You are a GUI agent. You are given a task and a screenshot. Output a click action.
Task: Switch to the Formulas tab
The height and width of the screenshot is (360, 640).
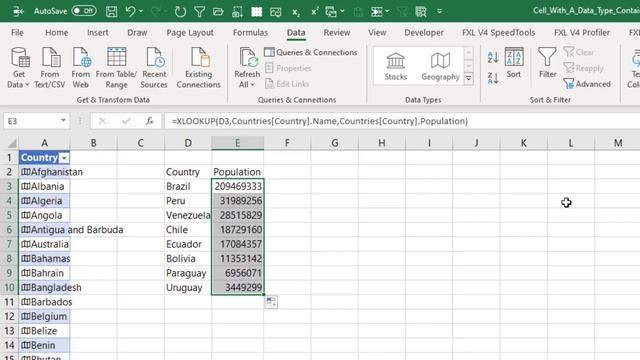250,33
